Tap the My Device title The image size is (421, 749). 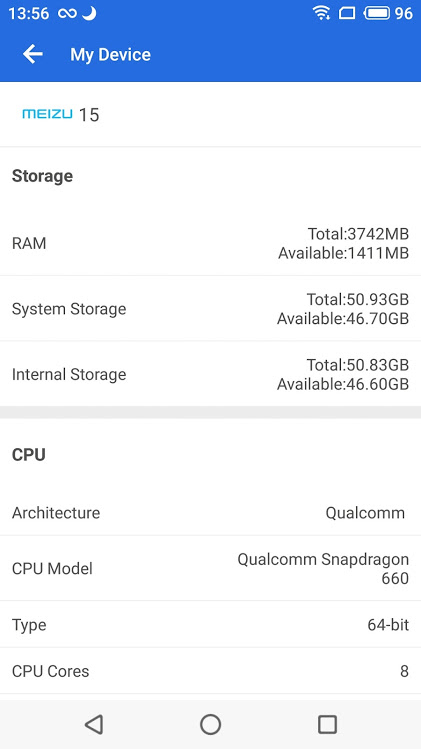110,54
